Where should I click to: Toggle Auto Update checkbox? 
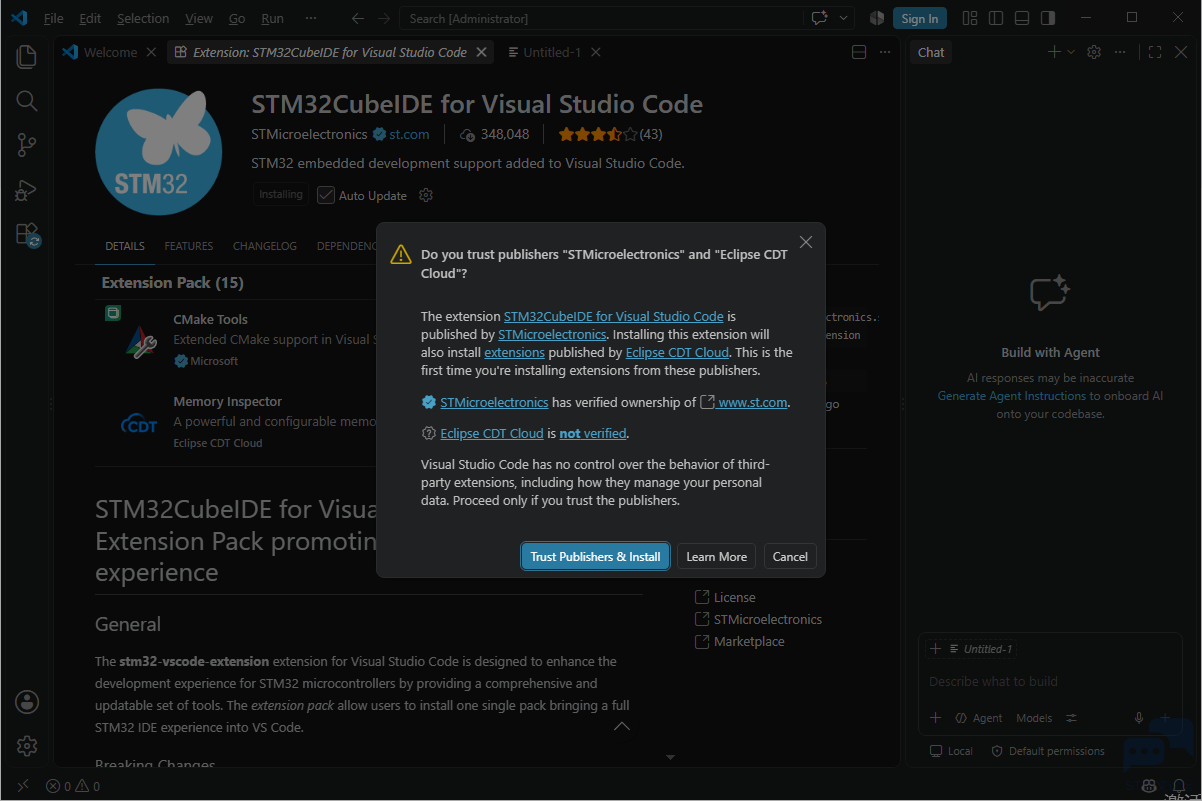pos(326,195)
